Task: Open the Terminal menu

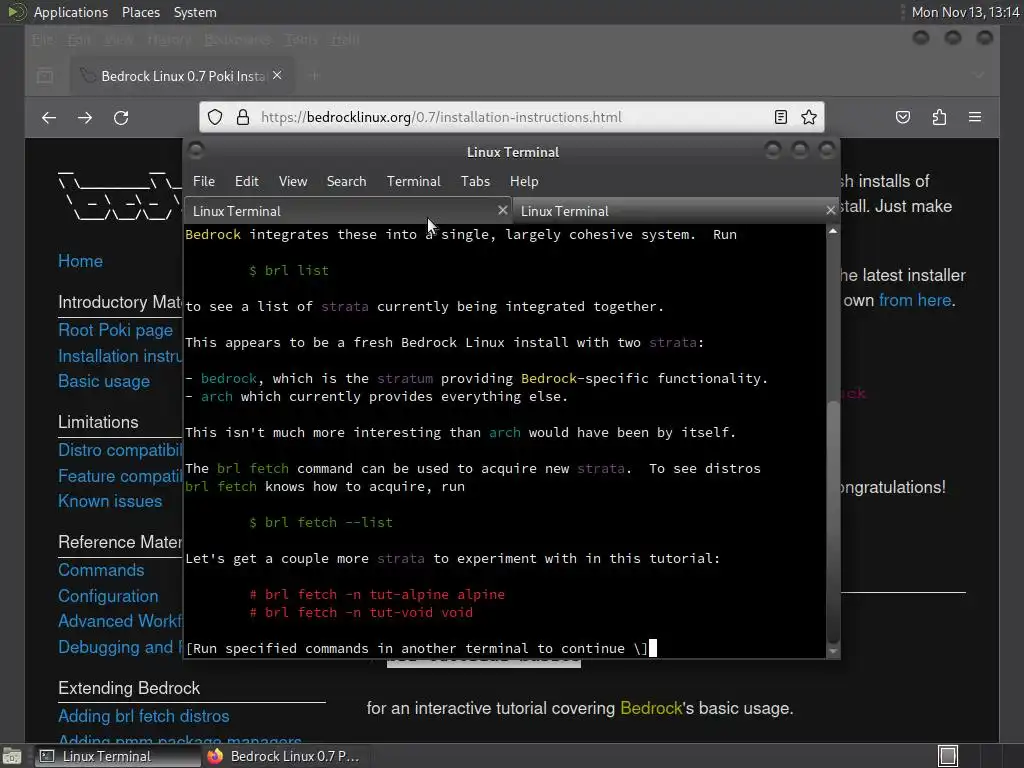Action: tap(413, 182)
